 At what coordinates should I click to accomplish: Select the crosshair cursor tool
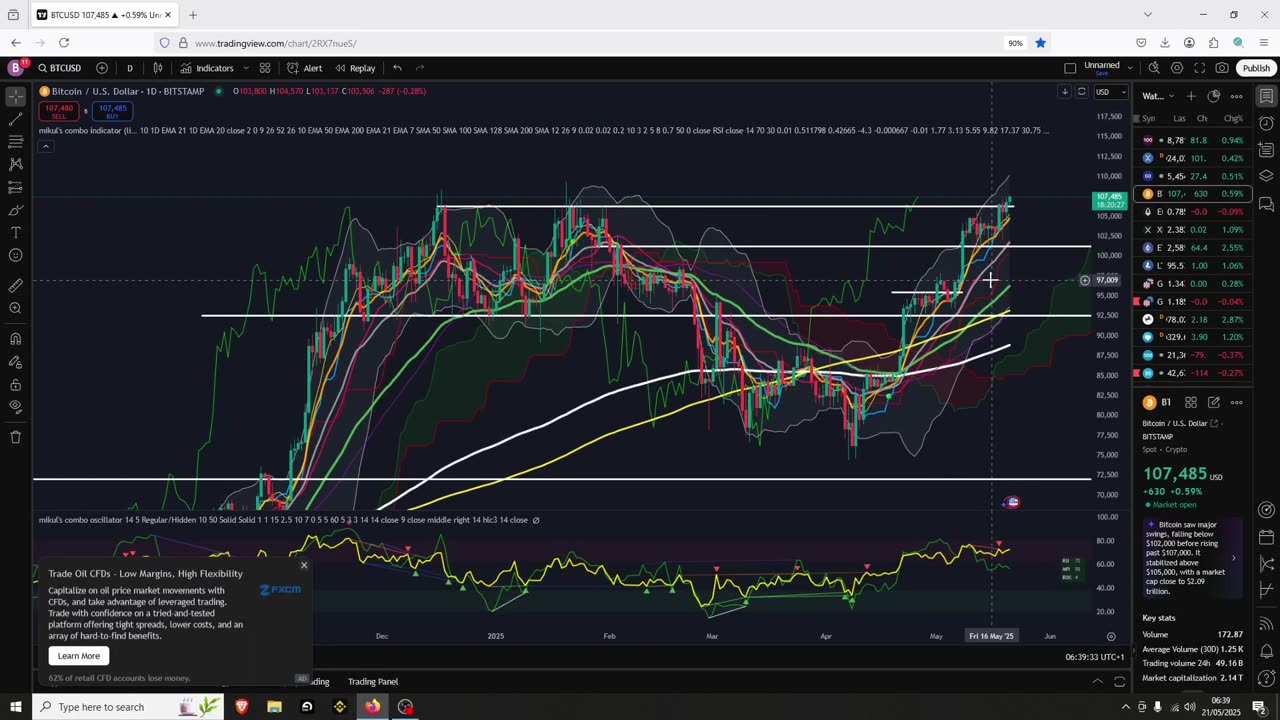[x=15, y=97]
